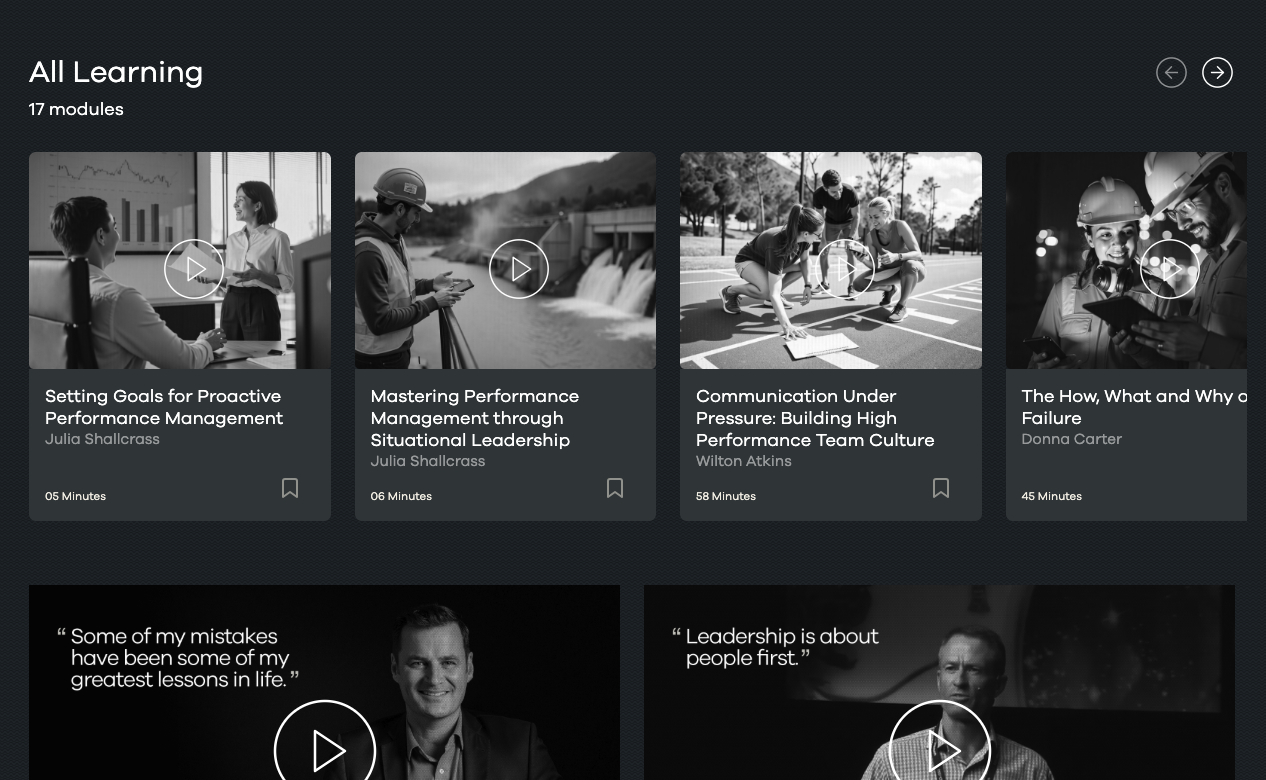The image size is (1266, 780).
Task: Go to next modules with right arrow
Action: [x=1217, y=73]
